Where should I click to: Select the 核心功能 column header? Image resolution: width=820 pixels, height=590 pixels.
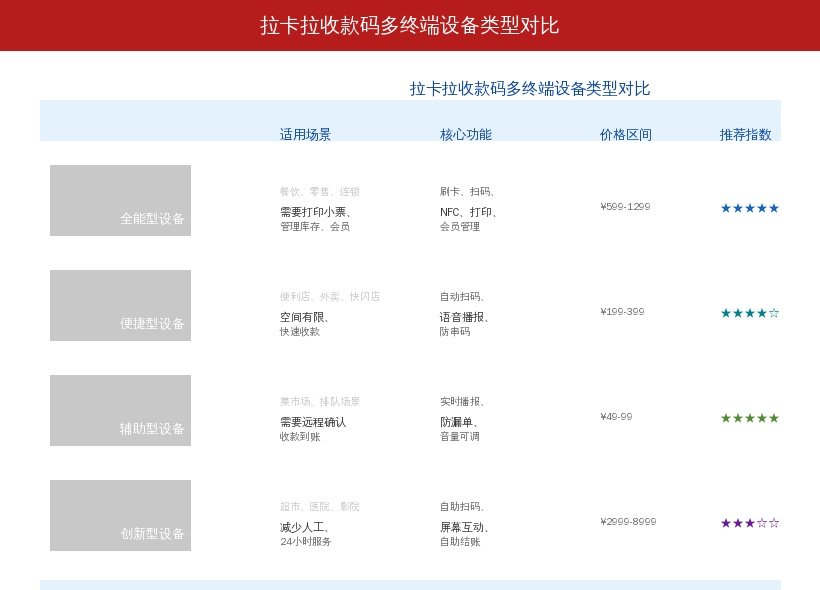(x=465, y=134)
